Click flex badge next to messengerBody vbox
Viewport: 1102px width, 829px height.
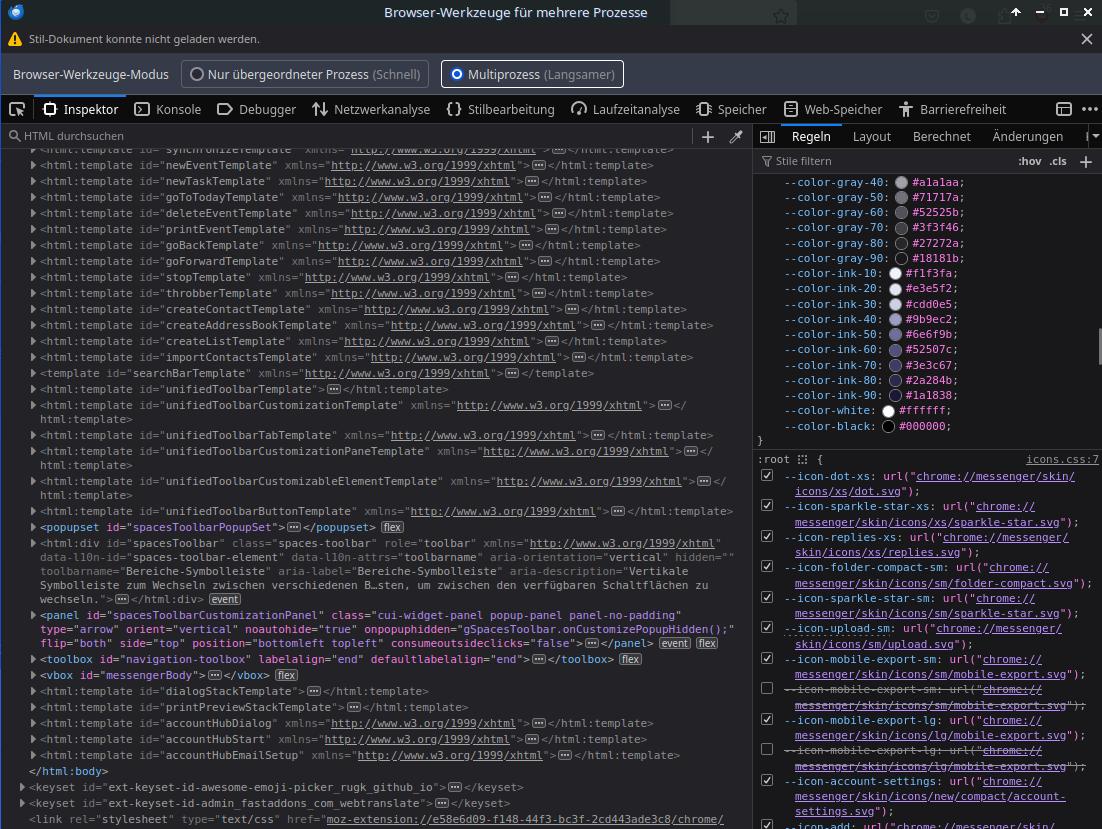[x=286, y=675]
